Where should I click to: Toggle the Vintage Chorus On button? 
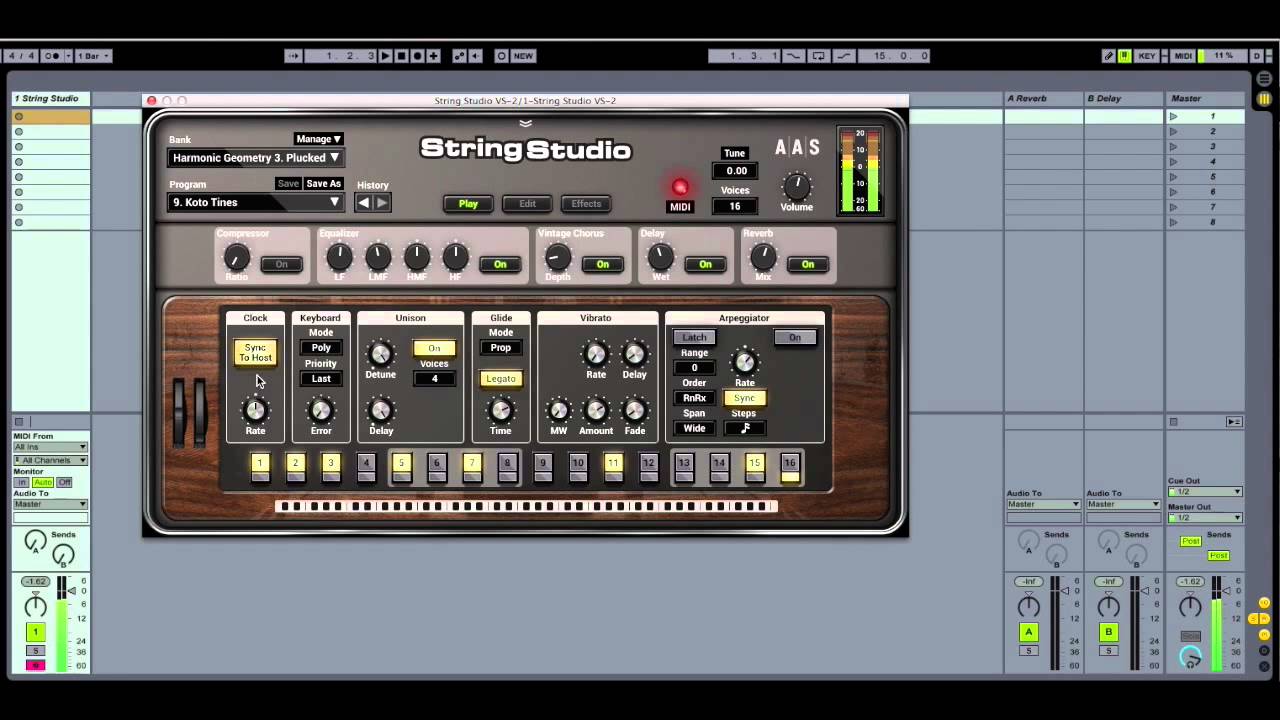[x=602, y=264]
